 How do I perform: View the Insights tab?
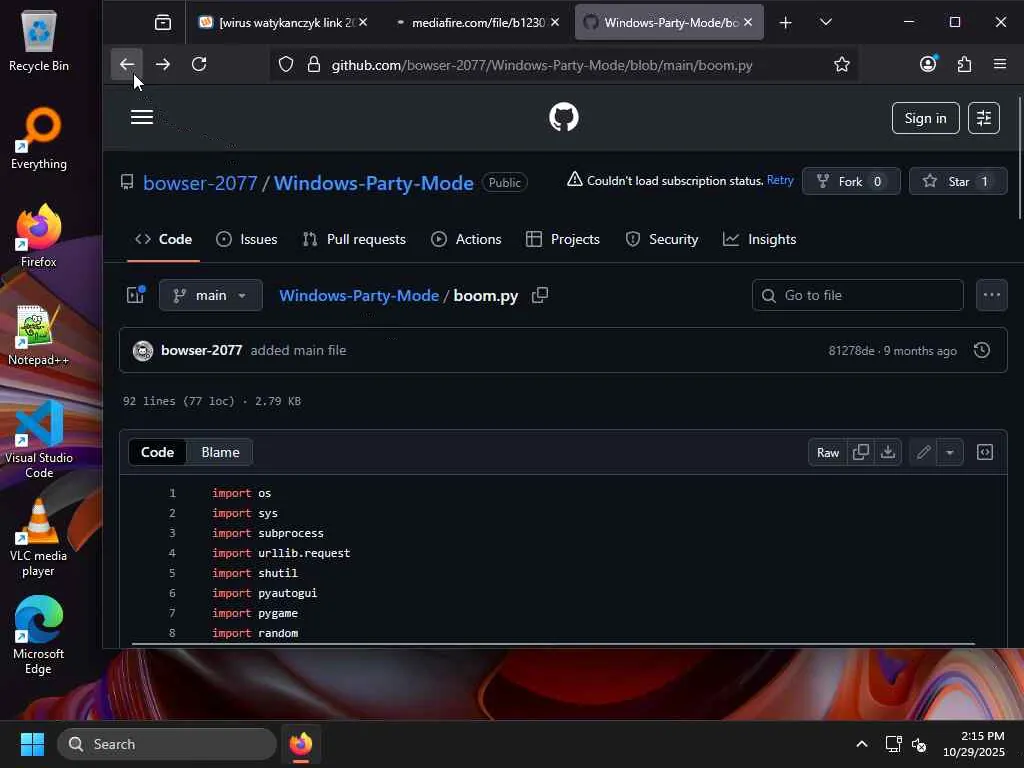point(760,240)
